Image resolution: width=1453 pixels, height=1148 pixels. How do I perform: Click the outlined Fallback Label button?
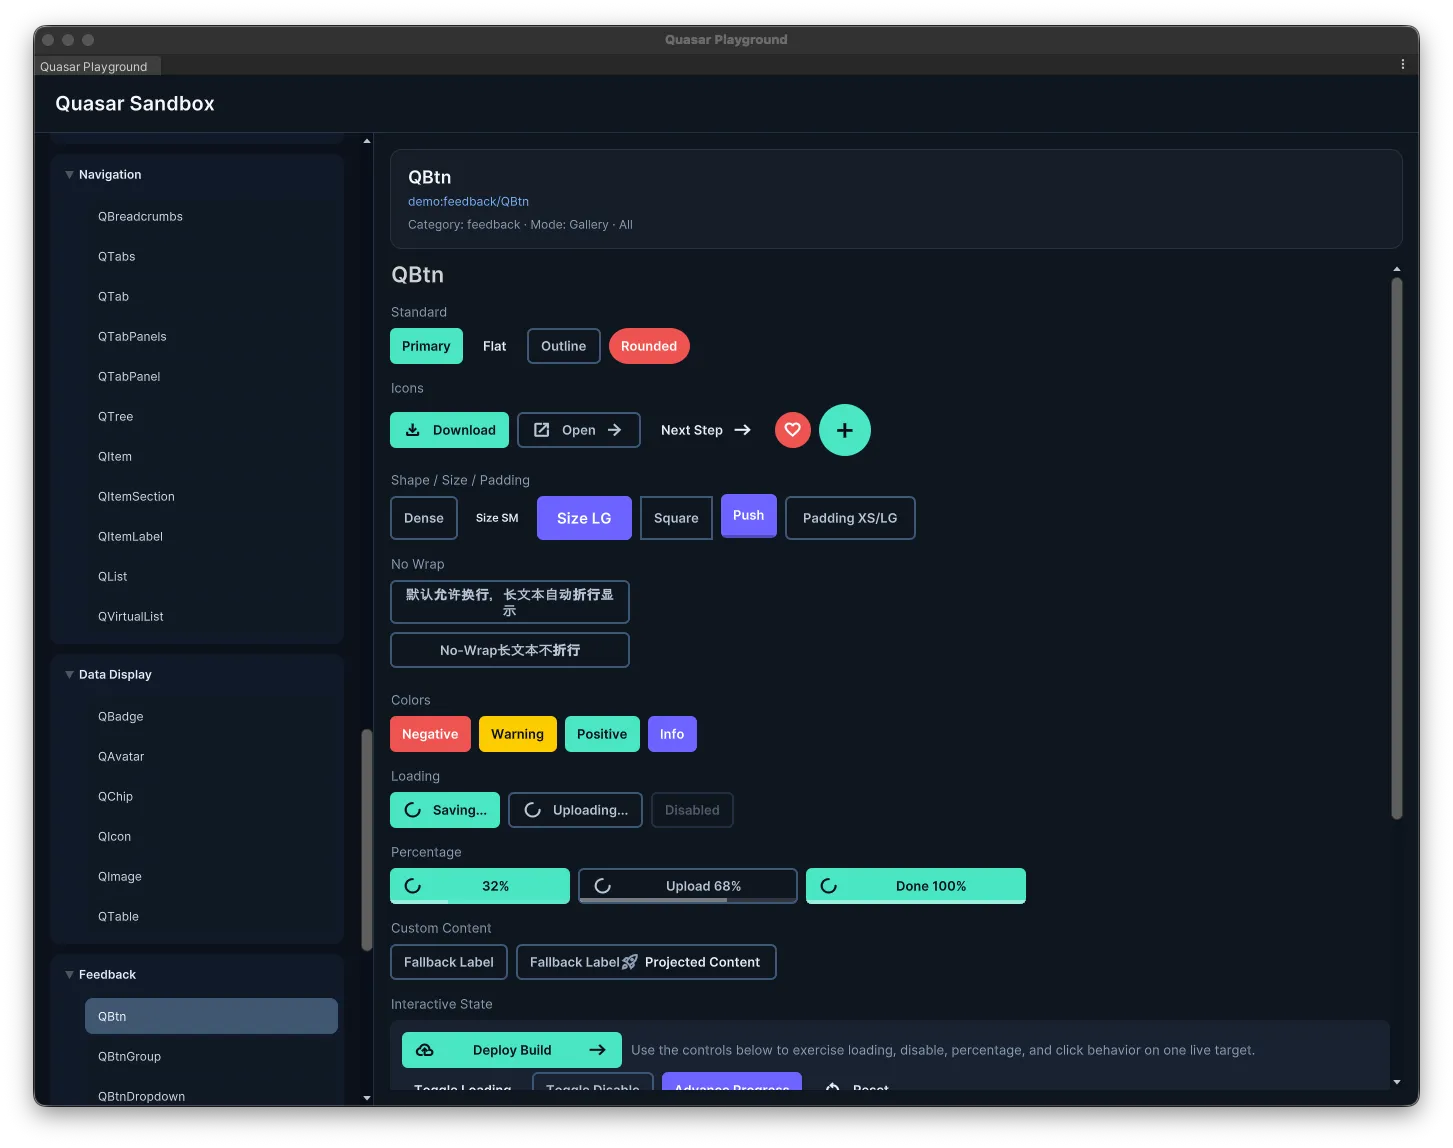tap(449, 962)
